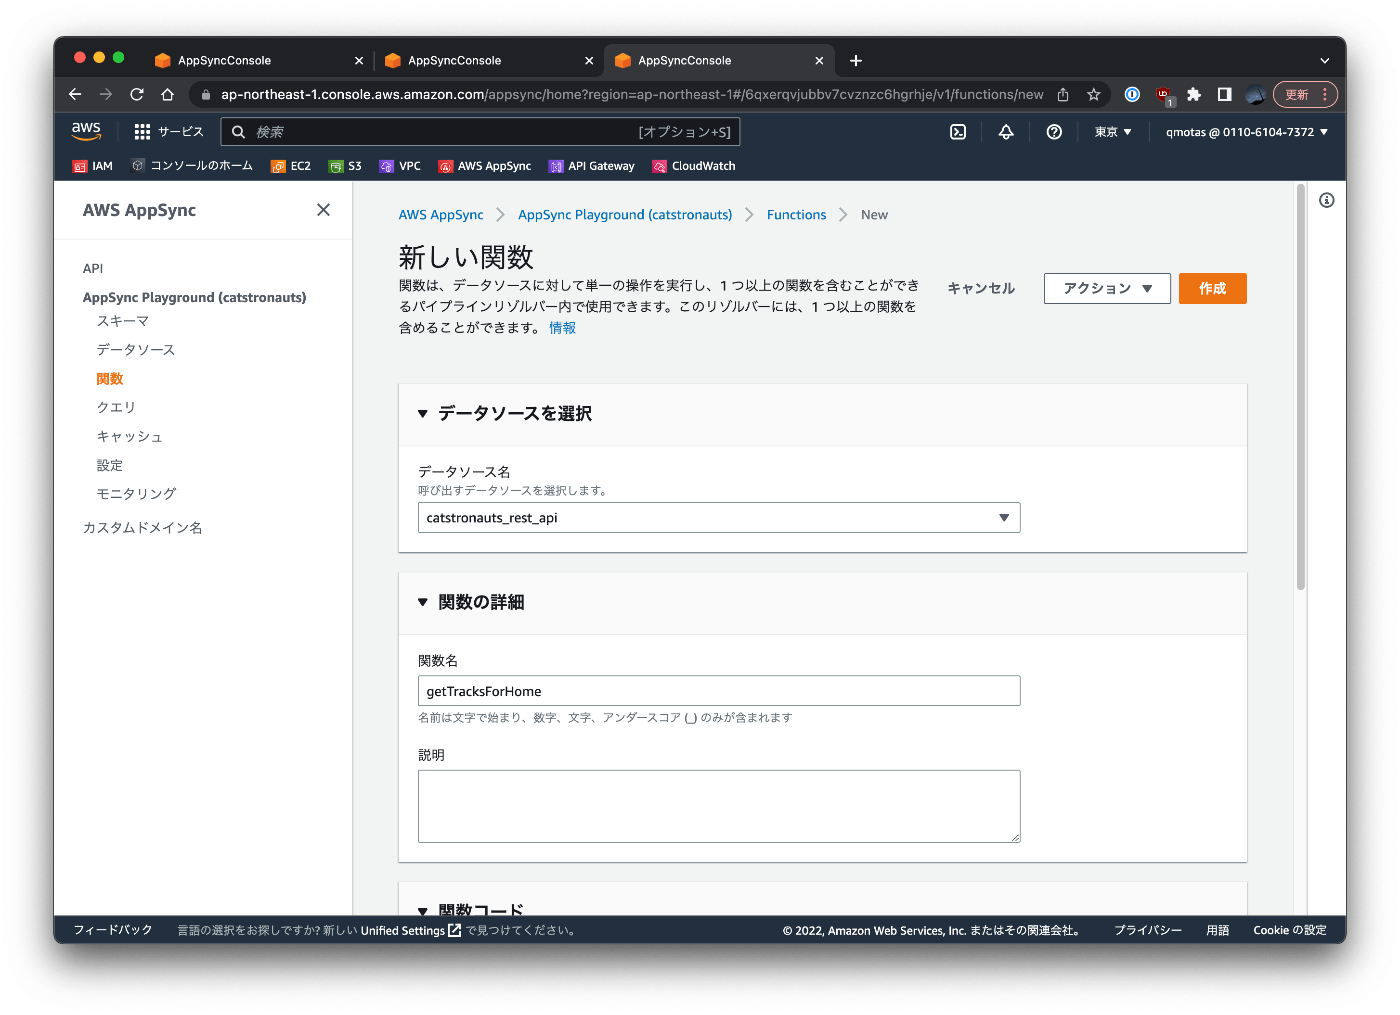Collapse the 関数の詳細 section
This screenshot has width=1400, height=1015.
click(422, 603)
